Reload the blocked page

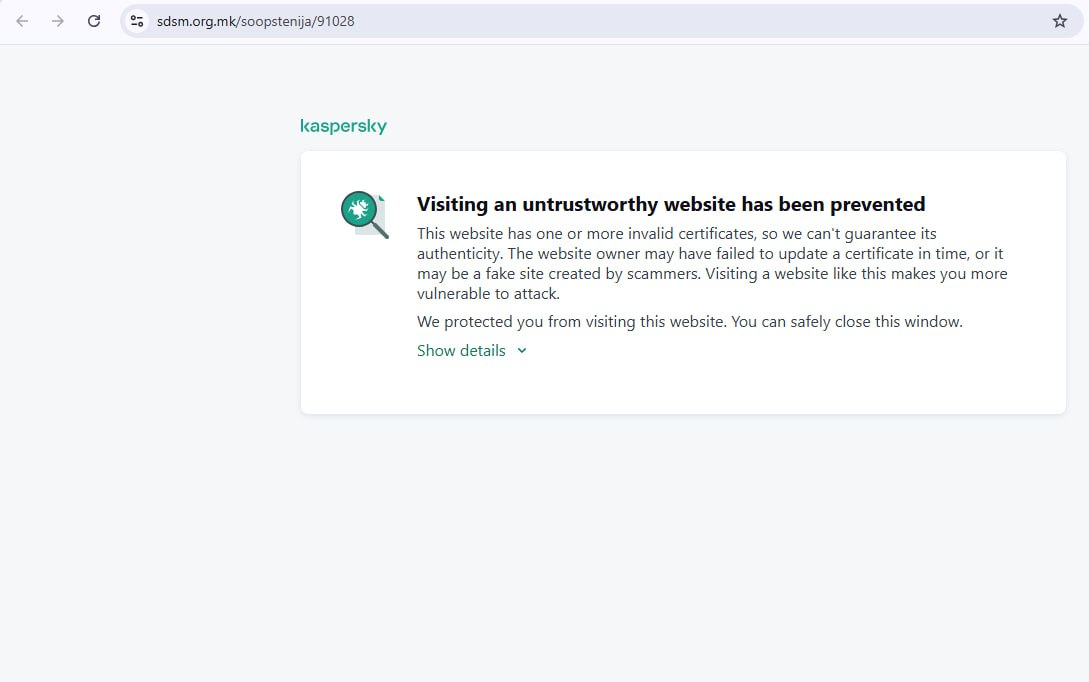click(x=94, y=21)
